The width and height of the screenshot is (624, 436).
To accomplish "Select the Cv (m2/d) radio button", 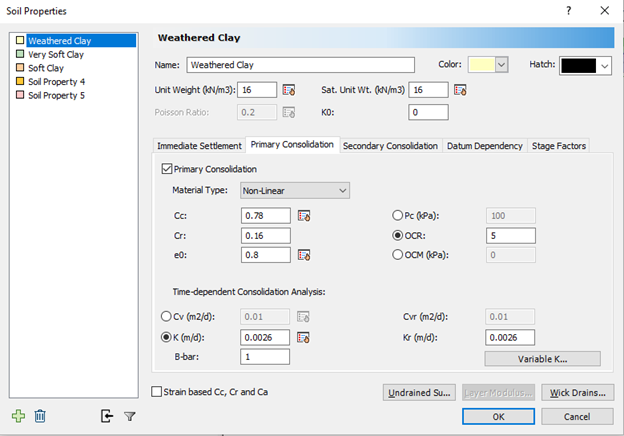I will coord(167,317).
